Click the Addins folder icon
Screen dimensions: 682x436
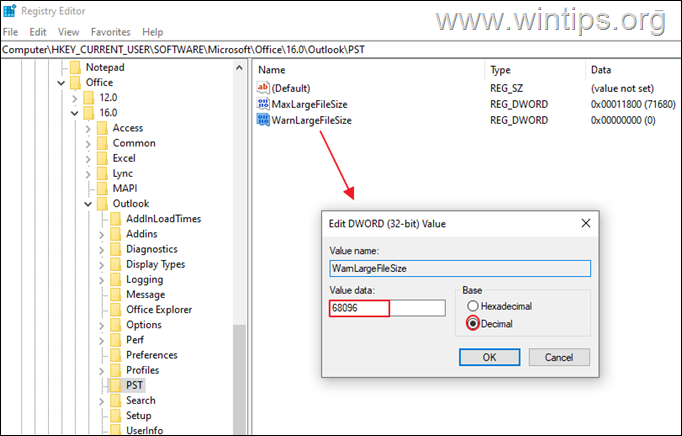click(x=116, y=234)
